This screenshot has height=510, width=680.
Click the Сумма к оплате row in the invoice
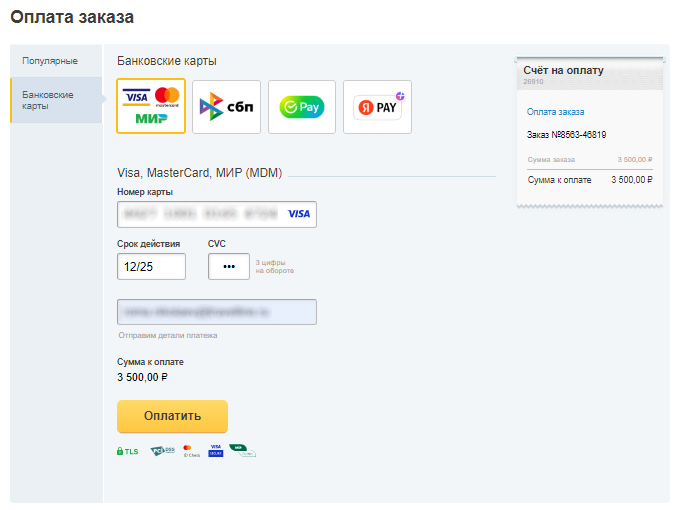(x=590, y=180)
